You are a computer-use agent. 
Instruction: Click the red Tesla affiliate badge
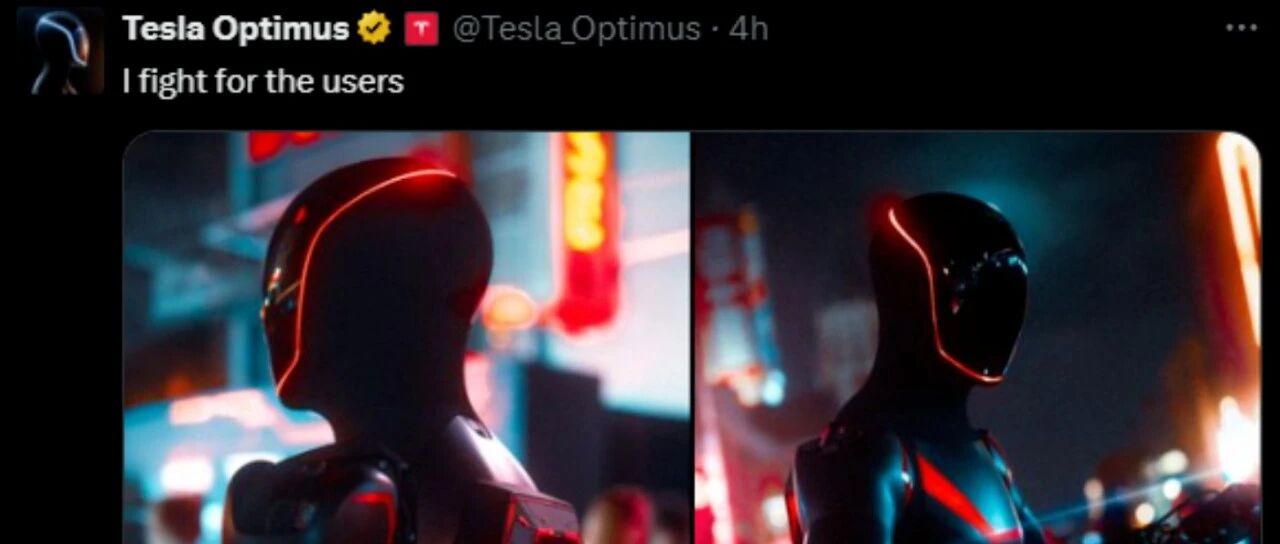click(x=421, y=30)
